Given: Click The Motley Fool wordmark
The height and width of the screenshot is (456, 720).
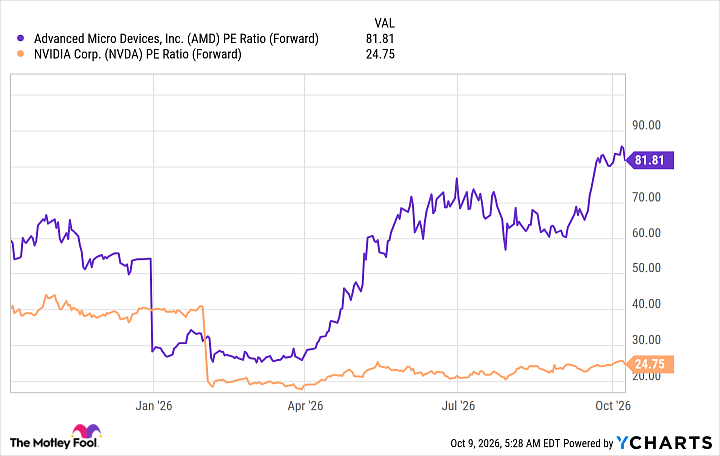Looking at the screenshot, I should coord(54,443).
